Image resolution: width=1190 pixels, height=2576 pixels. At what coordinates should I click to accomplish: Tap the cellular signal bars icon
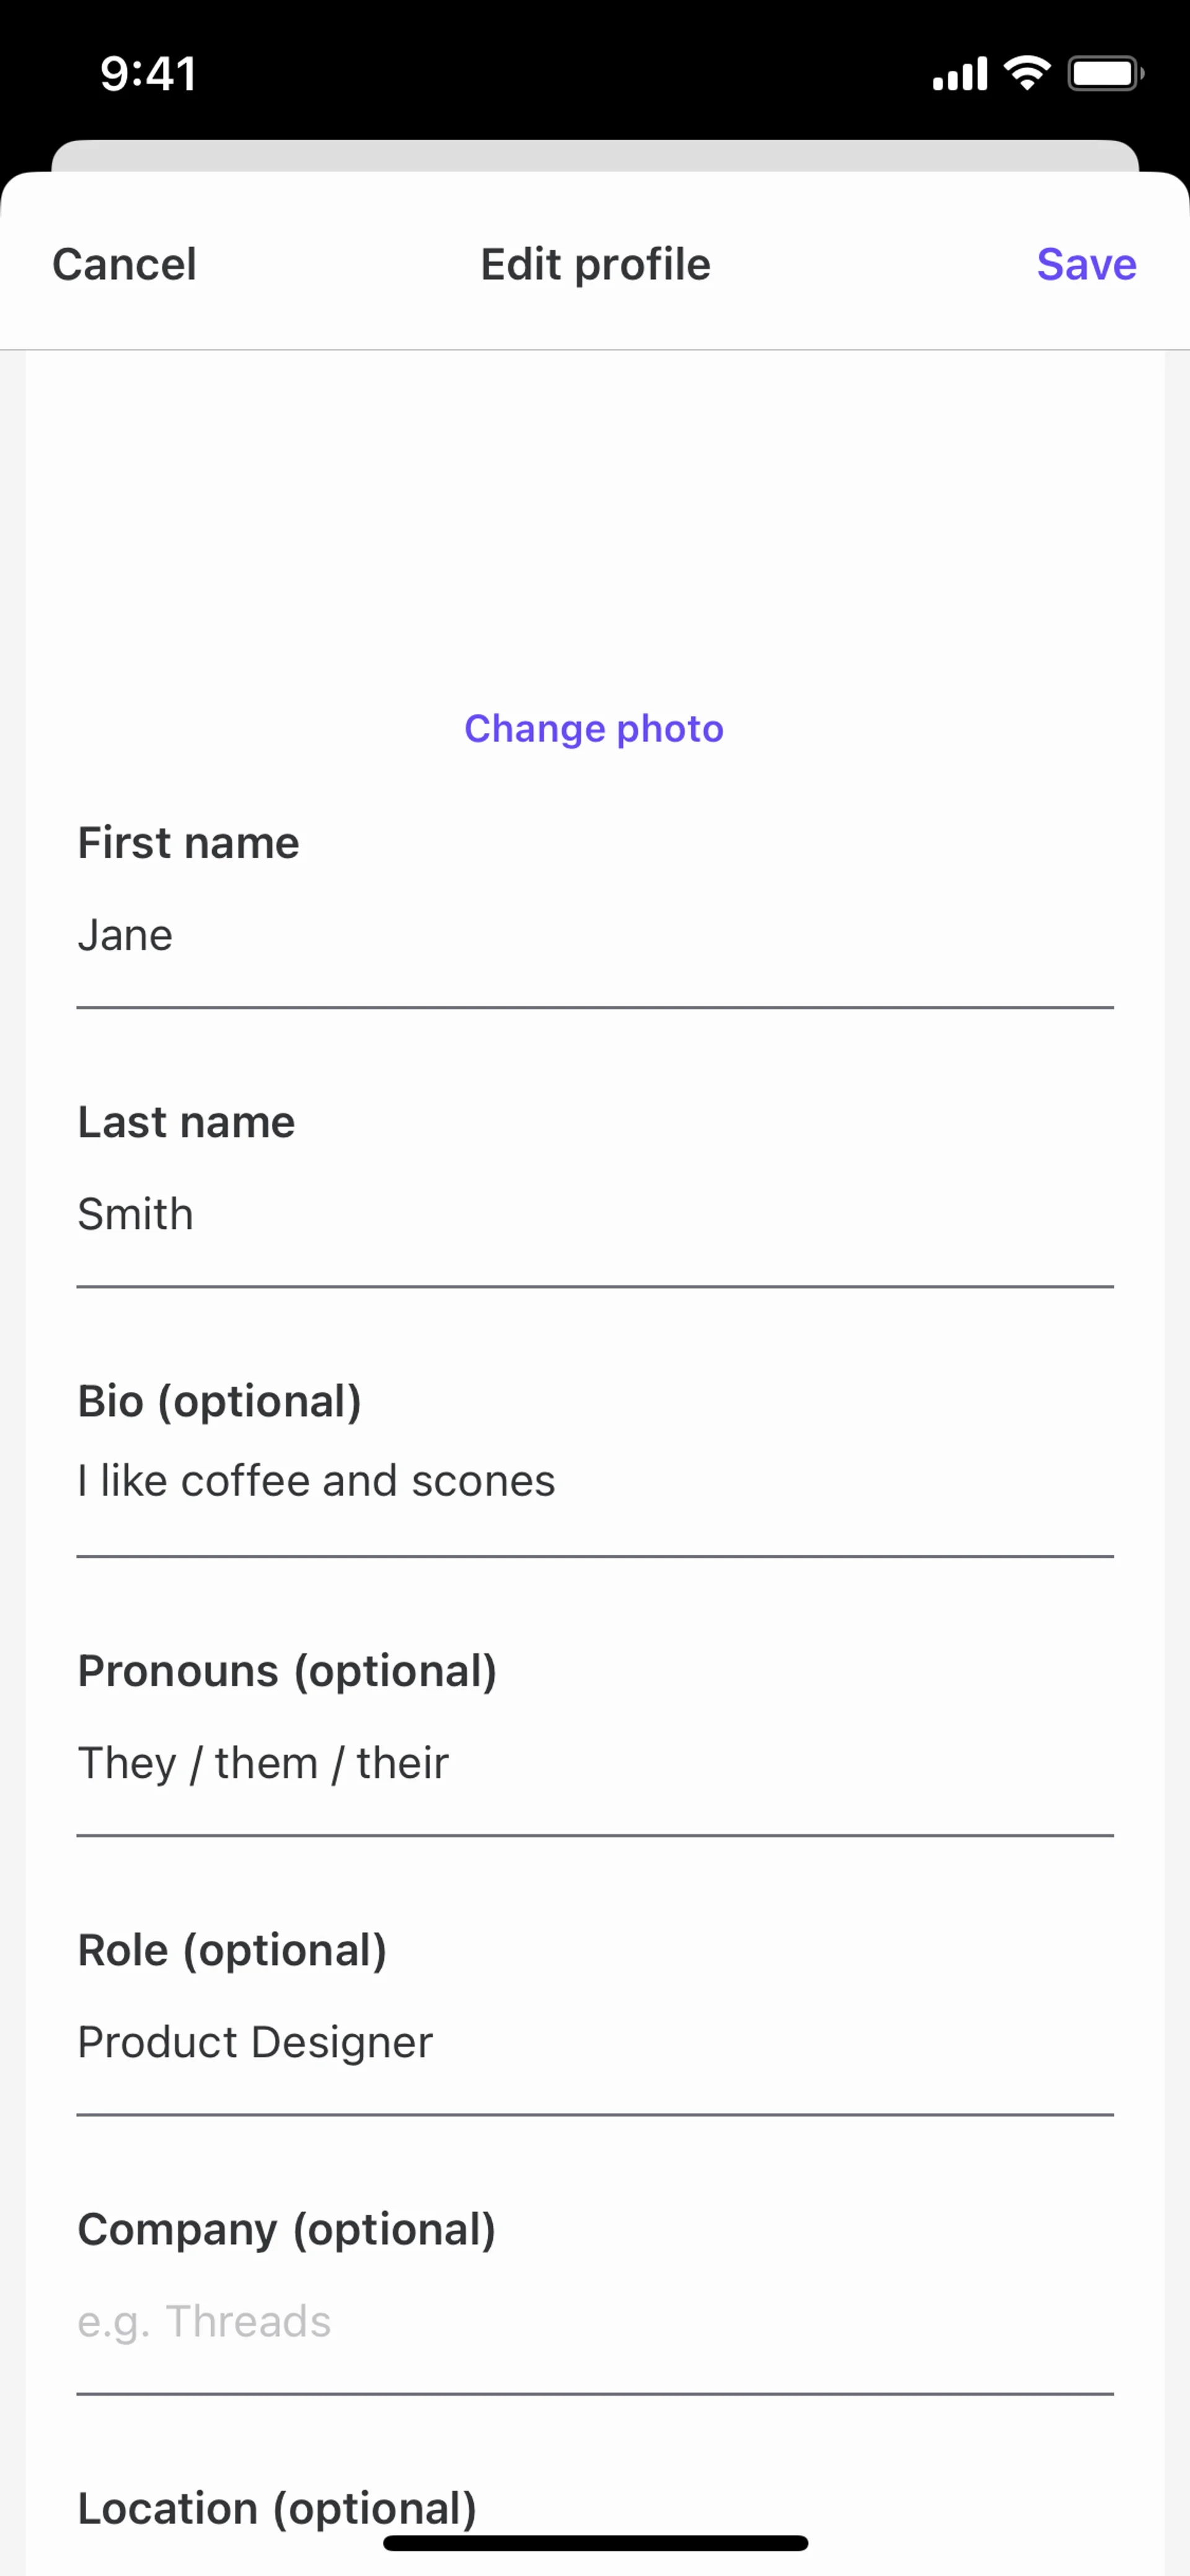[x=959, y=74]
